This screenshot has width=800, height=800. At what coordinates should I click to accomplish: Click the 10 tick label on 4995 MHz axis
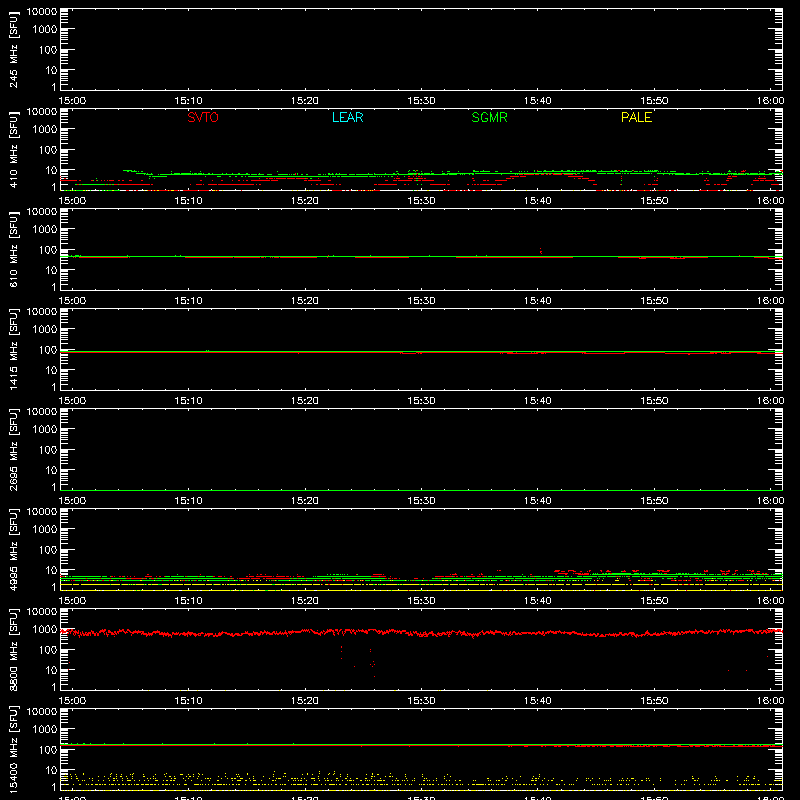point(52,570)
